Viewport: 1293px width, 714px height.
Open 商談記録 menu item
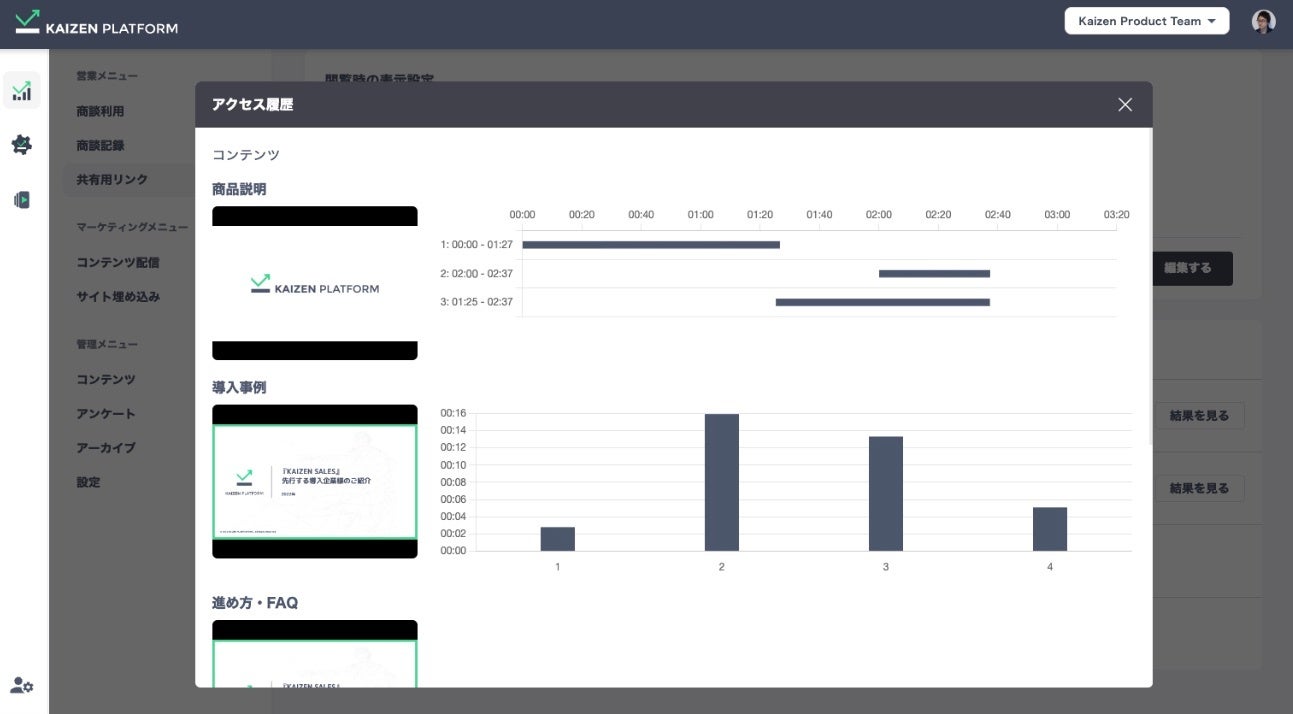(100, 145)
